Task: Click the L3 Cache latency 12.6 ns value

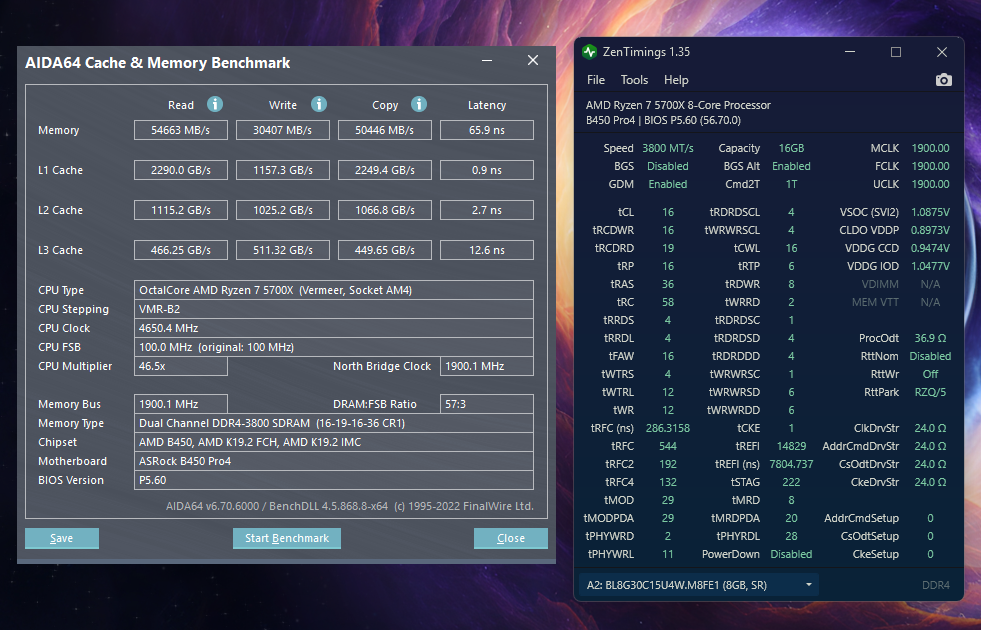Action: 487,250
